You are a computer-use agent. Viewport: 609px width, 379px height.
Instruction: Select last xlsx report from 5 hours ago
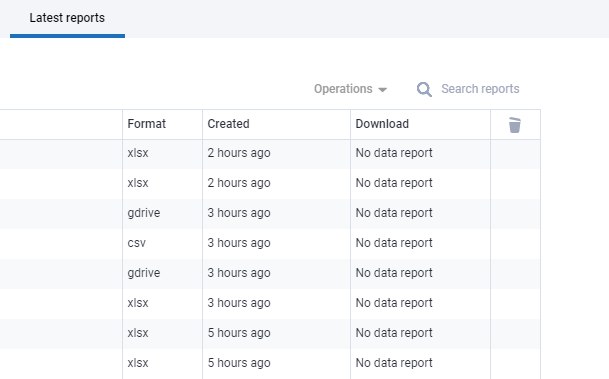[x=270, y=363]
